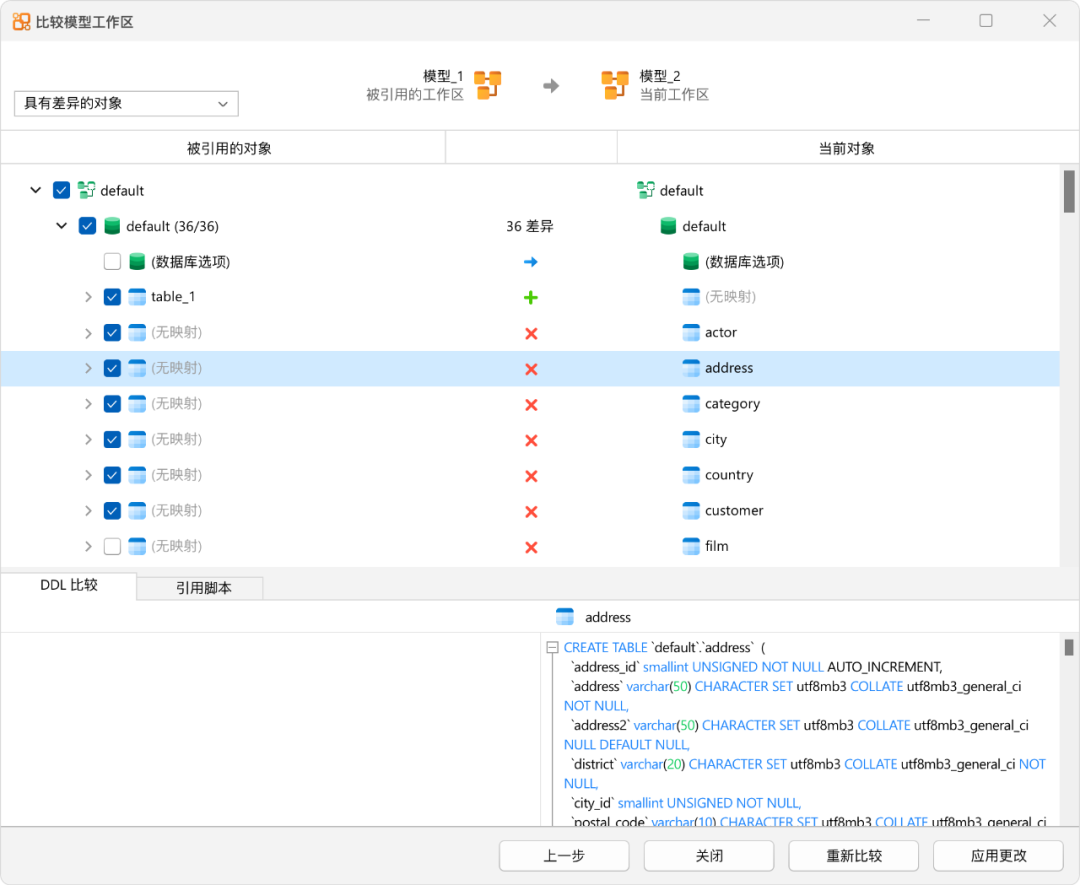Click the table icon next to category
1080x885 pixels.
coord(691,404)
